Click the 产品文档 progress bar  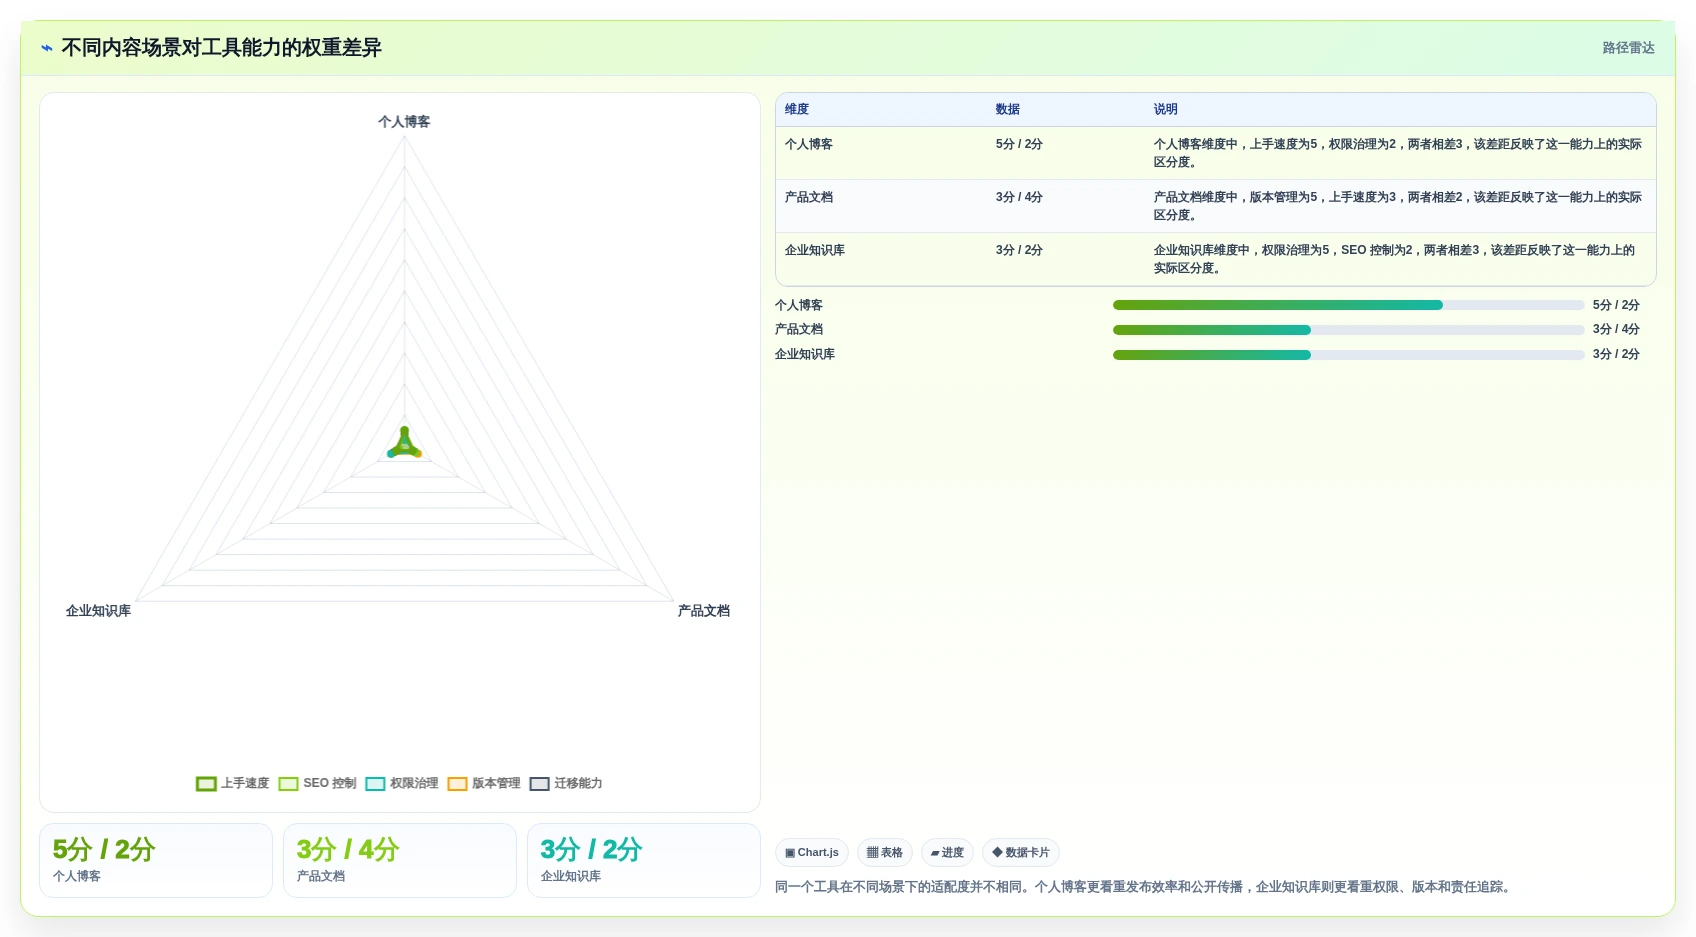[1348, 330]
